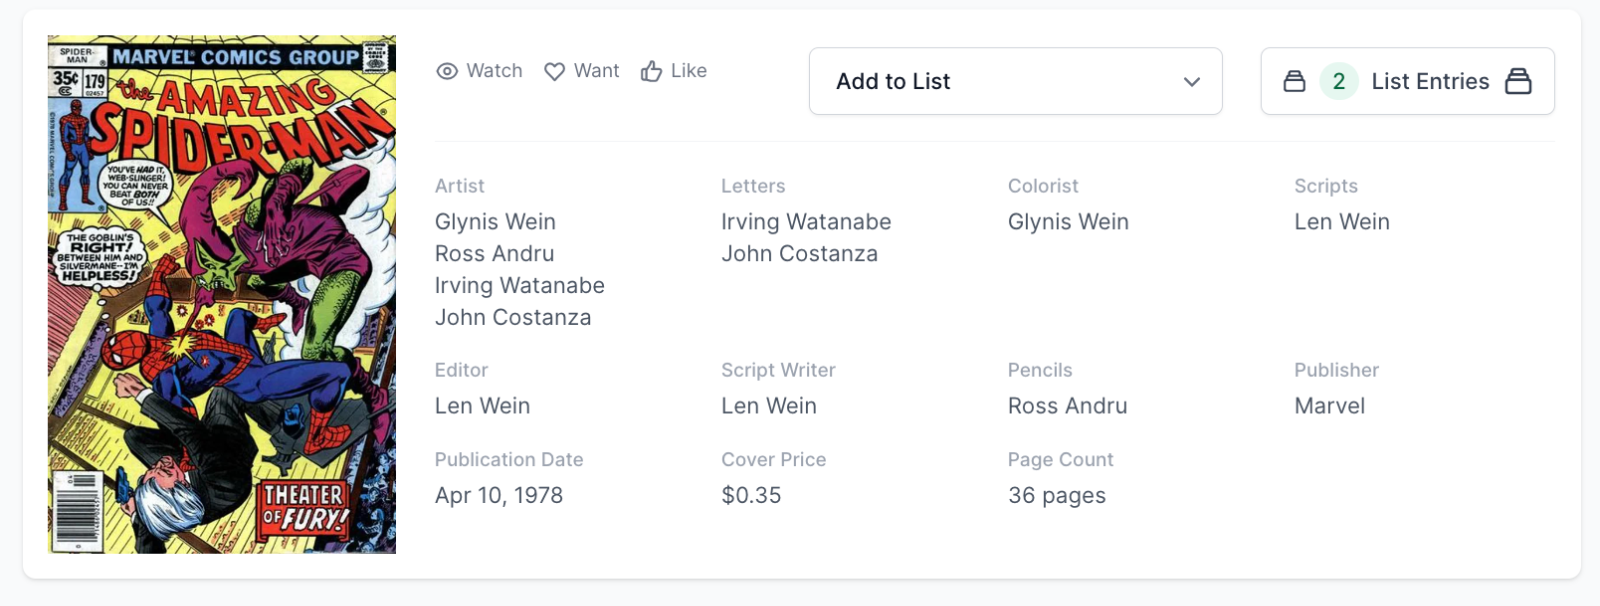The image size is (1600, 606).
Task: Click the thumbs-up Like icon
Action: tap(651, 71)
